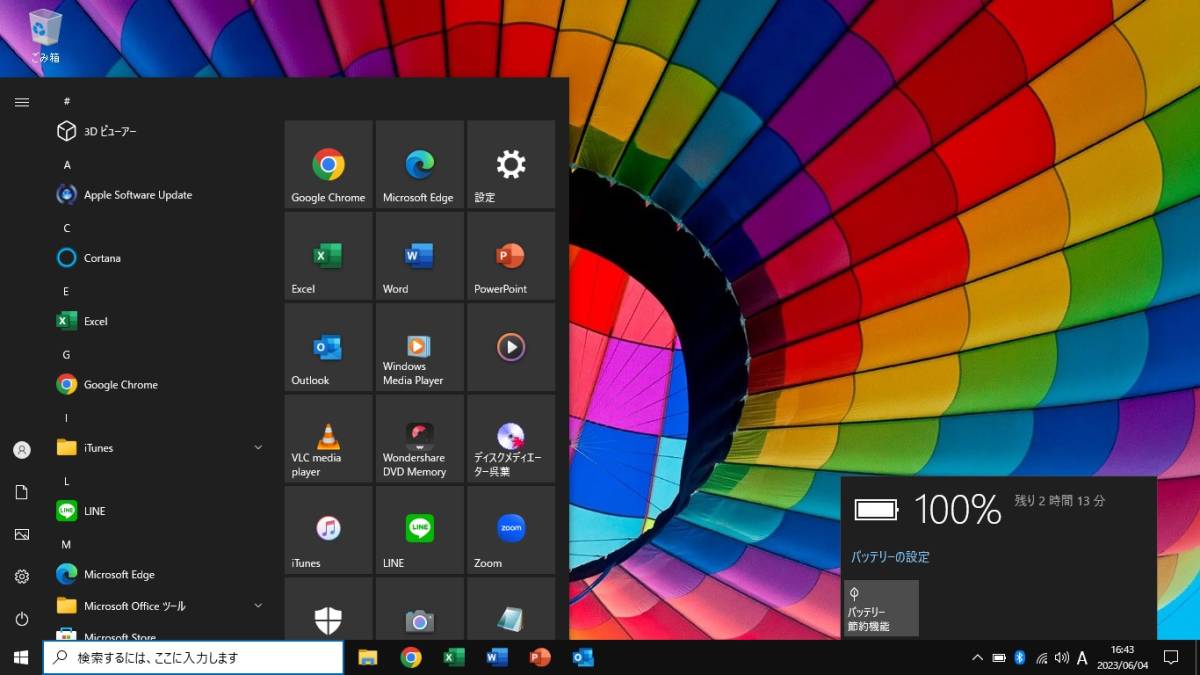Click the letter C group header
The image size is (1200, 675).
tap(67, 228)
